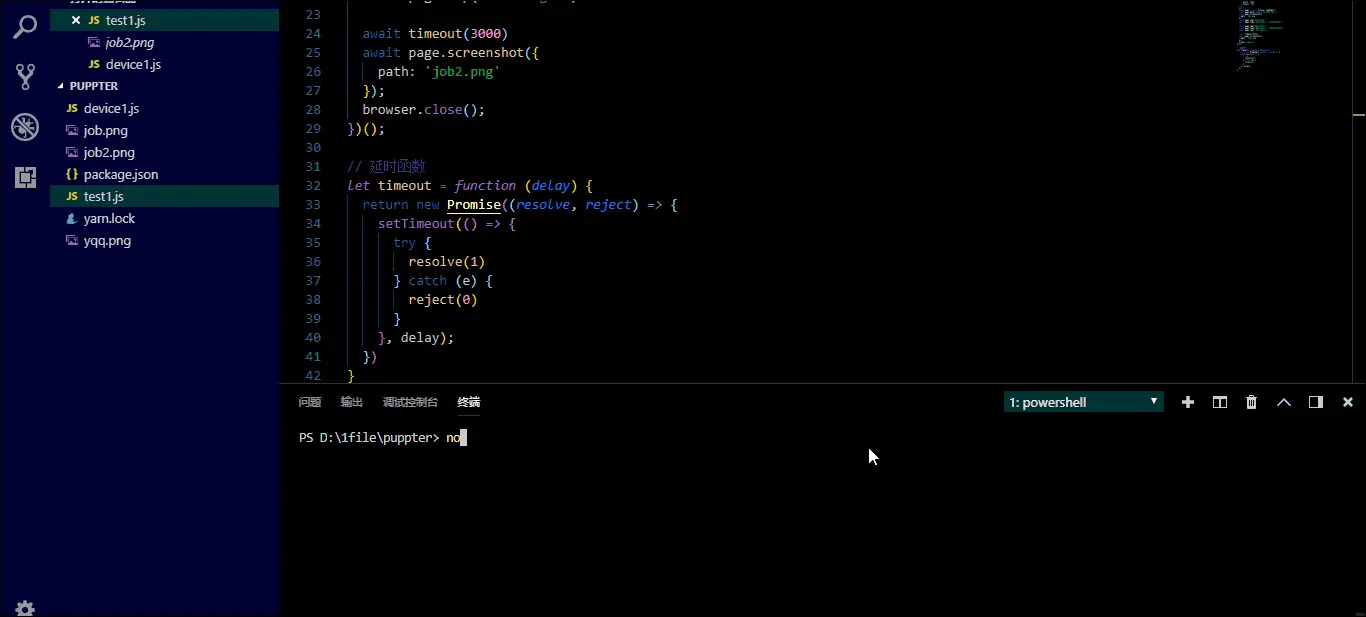Open the powershell terminal selector dropdown
The height and width of the screenshot is (617, 1366).
pos(1083,402)
